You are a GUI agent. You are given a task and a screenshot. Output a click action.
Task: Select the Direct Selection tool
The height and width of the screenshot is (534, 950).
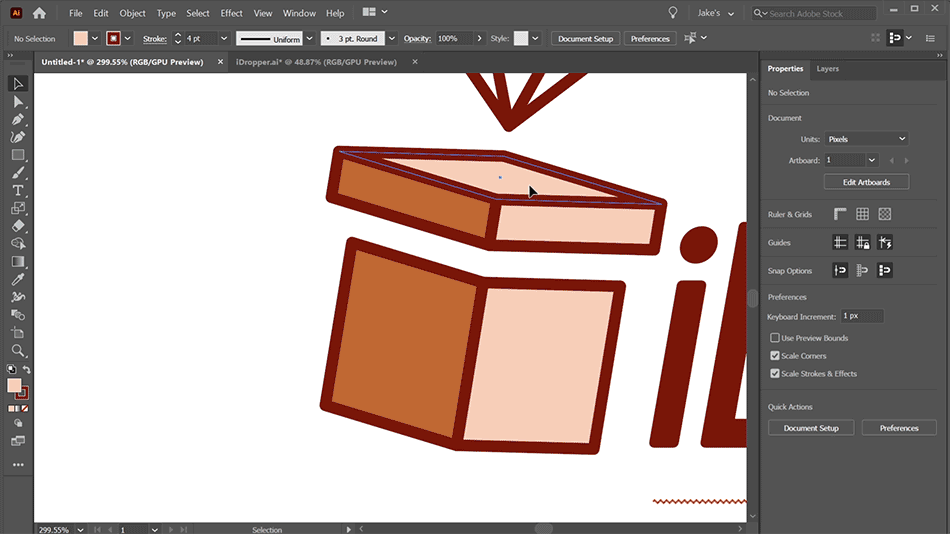coord(18,102)
